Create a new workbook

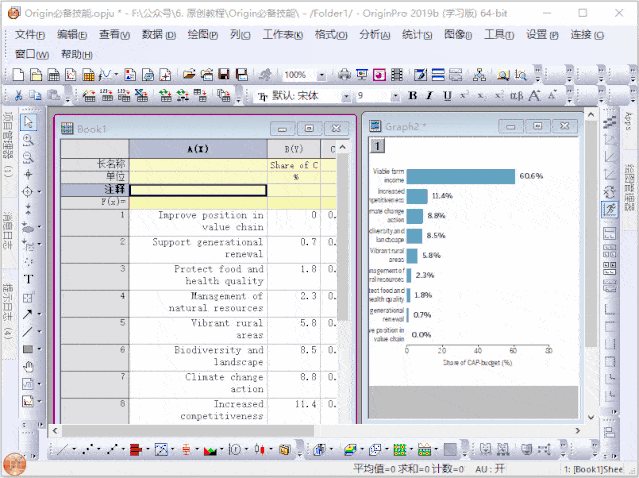(53, 75)
